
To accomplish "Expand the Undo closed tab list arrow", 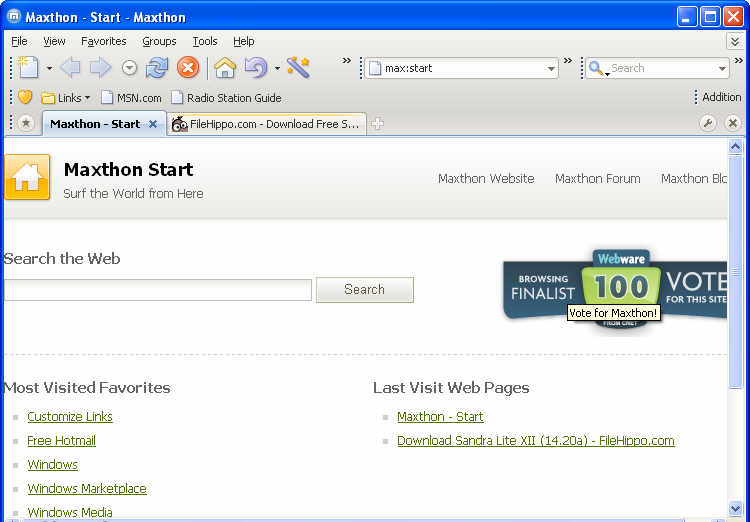I will [x=277, y=68].
